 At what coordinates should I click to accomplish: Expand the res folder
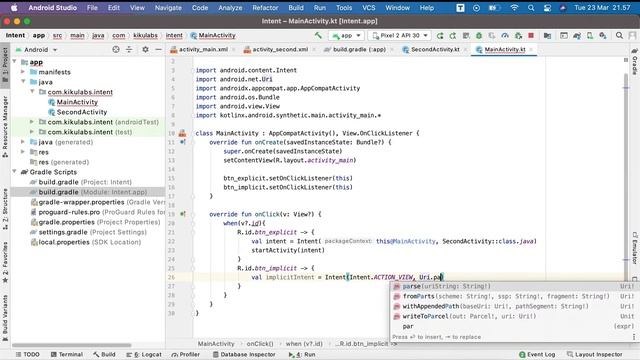click(x=23, y=152)
